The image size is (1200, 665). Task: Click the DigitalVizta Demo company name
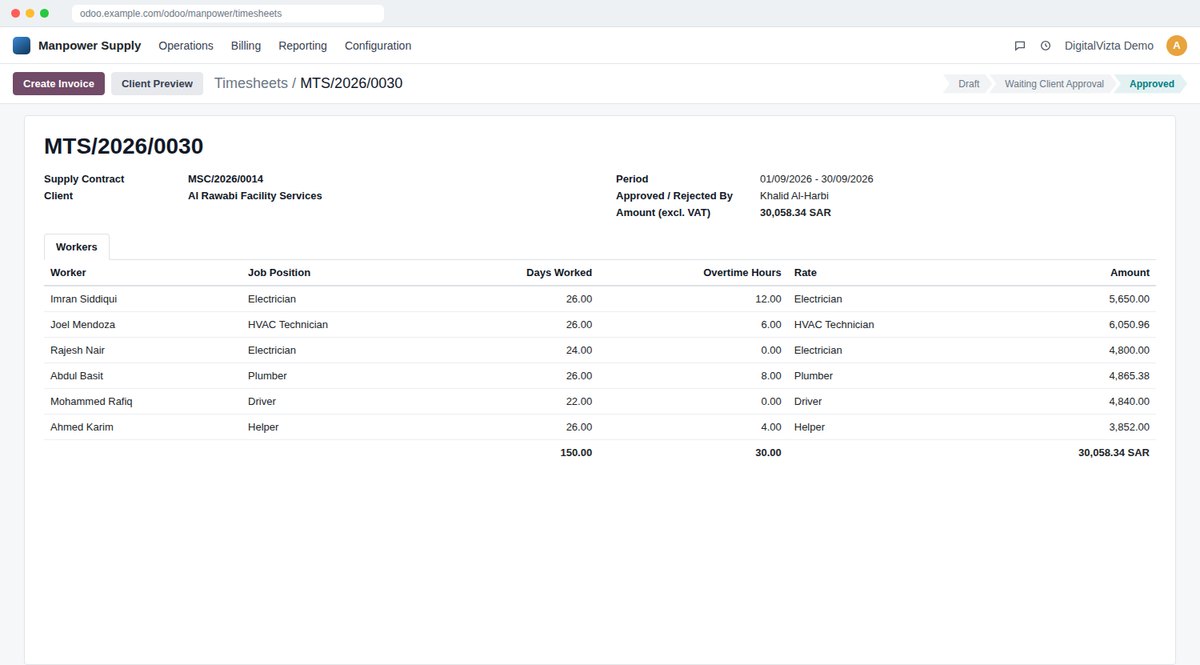click(1109, 46)
